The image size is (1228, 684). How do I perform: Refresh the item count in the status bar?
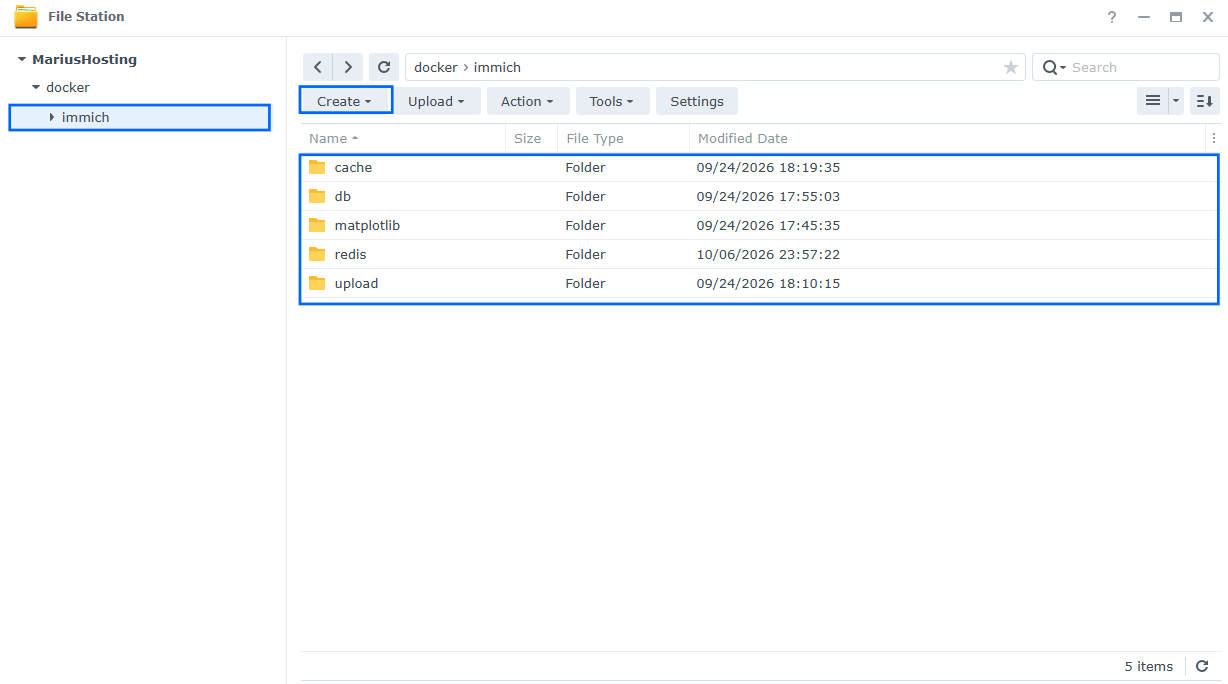(x=1203, y=666)
